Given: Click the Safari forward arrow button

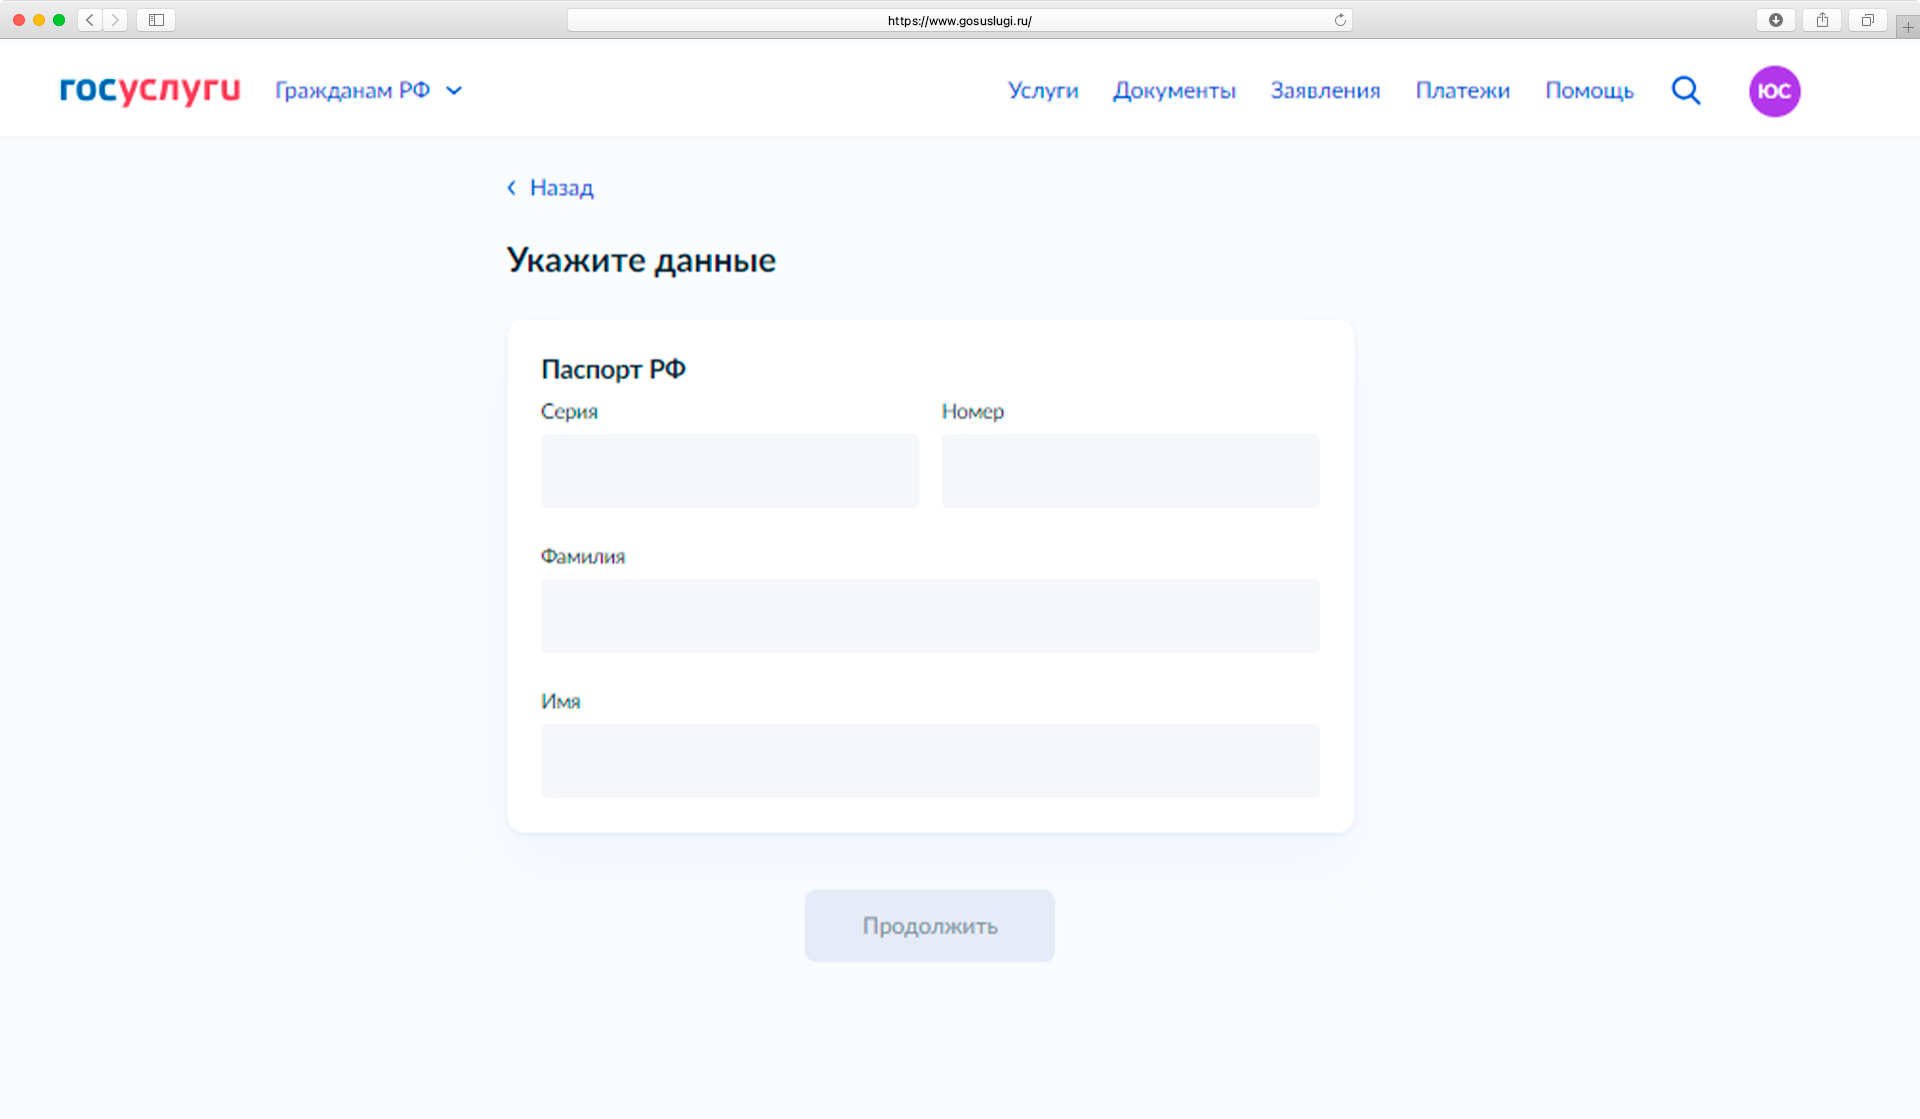Looking at the screenshot, I should (115, 20).
